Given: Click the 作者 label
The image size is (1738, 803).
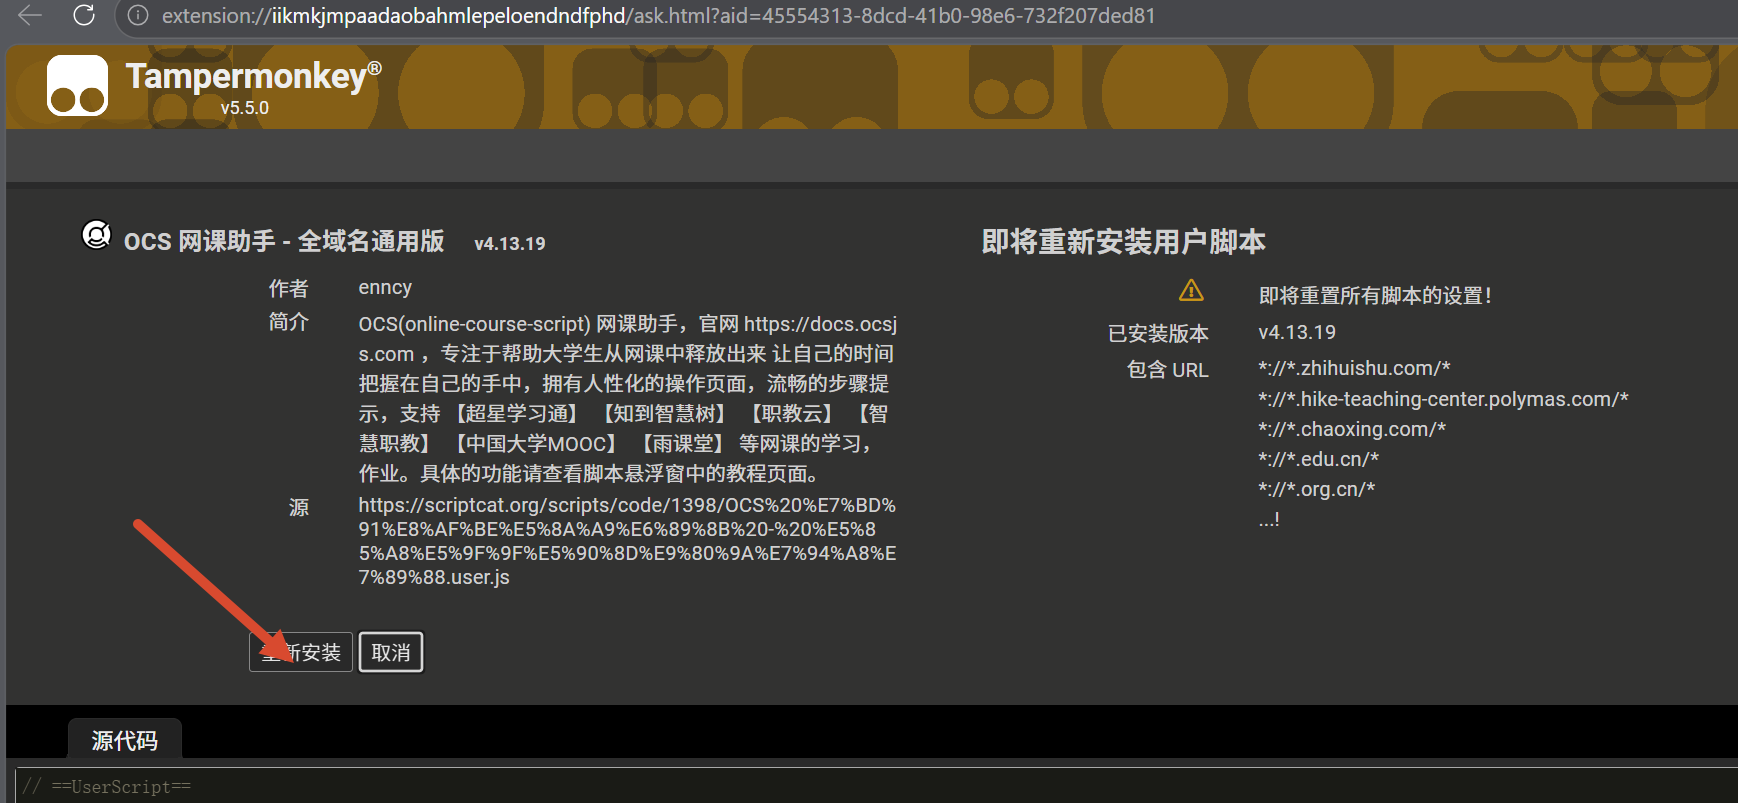Looking at the screenshot, I should pos(289,289).
